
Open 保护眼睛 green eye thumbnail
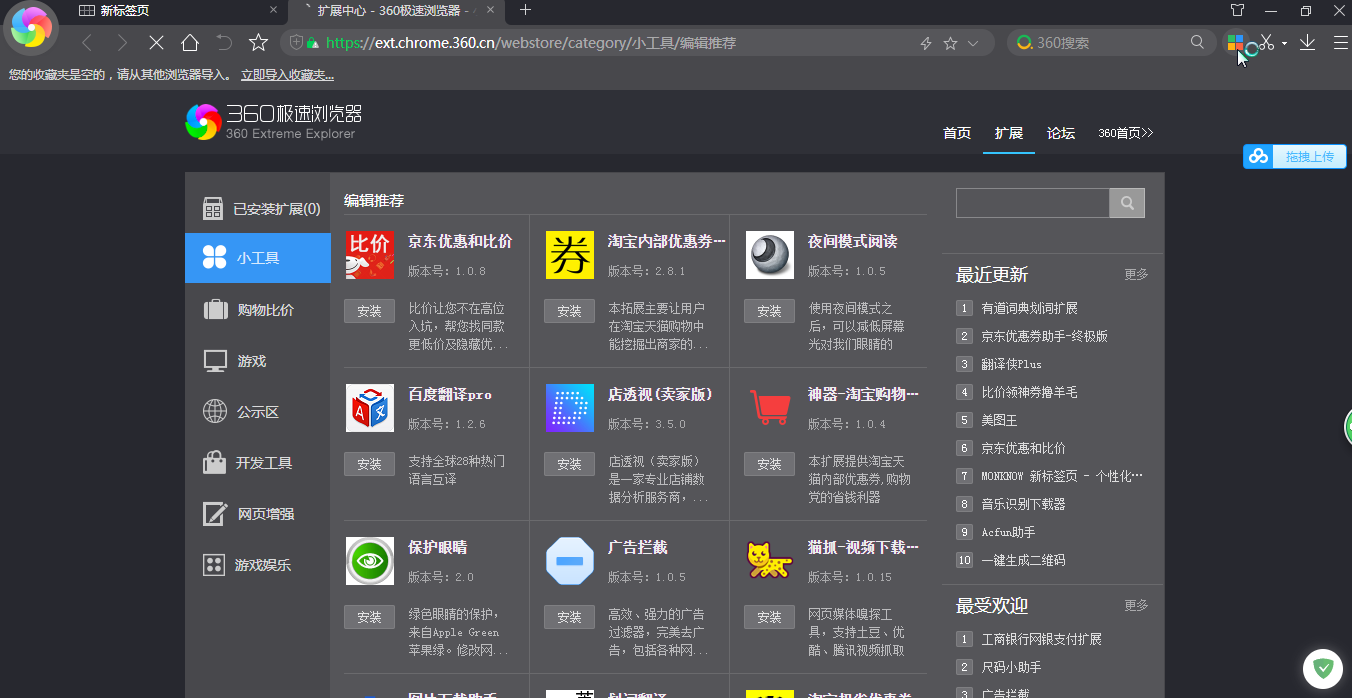coord(370,561)
